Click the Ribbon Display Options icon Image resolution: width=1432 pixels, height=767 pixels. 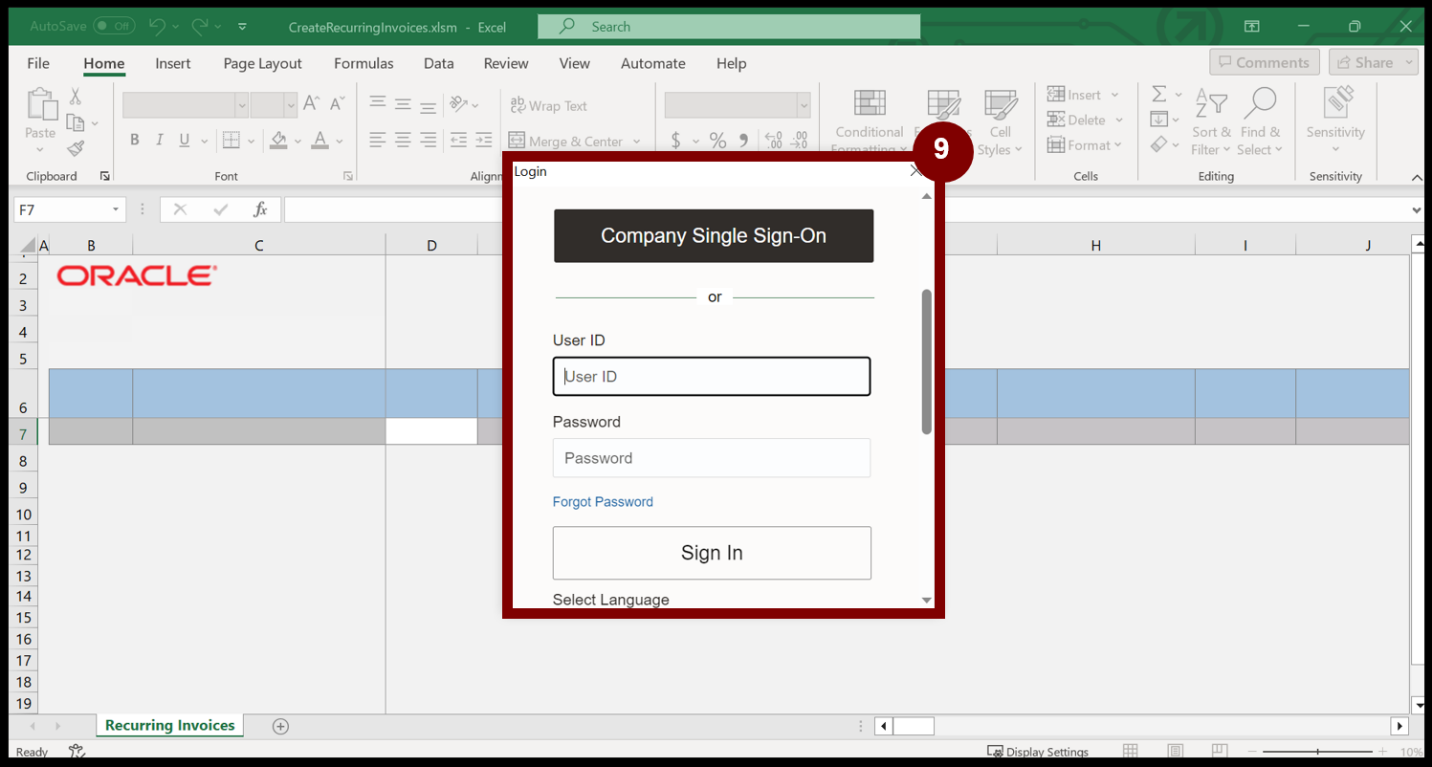[x=1252, y=26]
